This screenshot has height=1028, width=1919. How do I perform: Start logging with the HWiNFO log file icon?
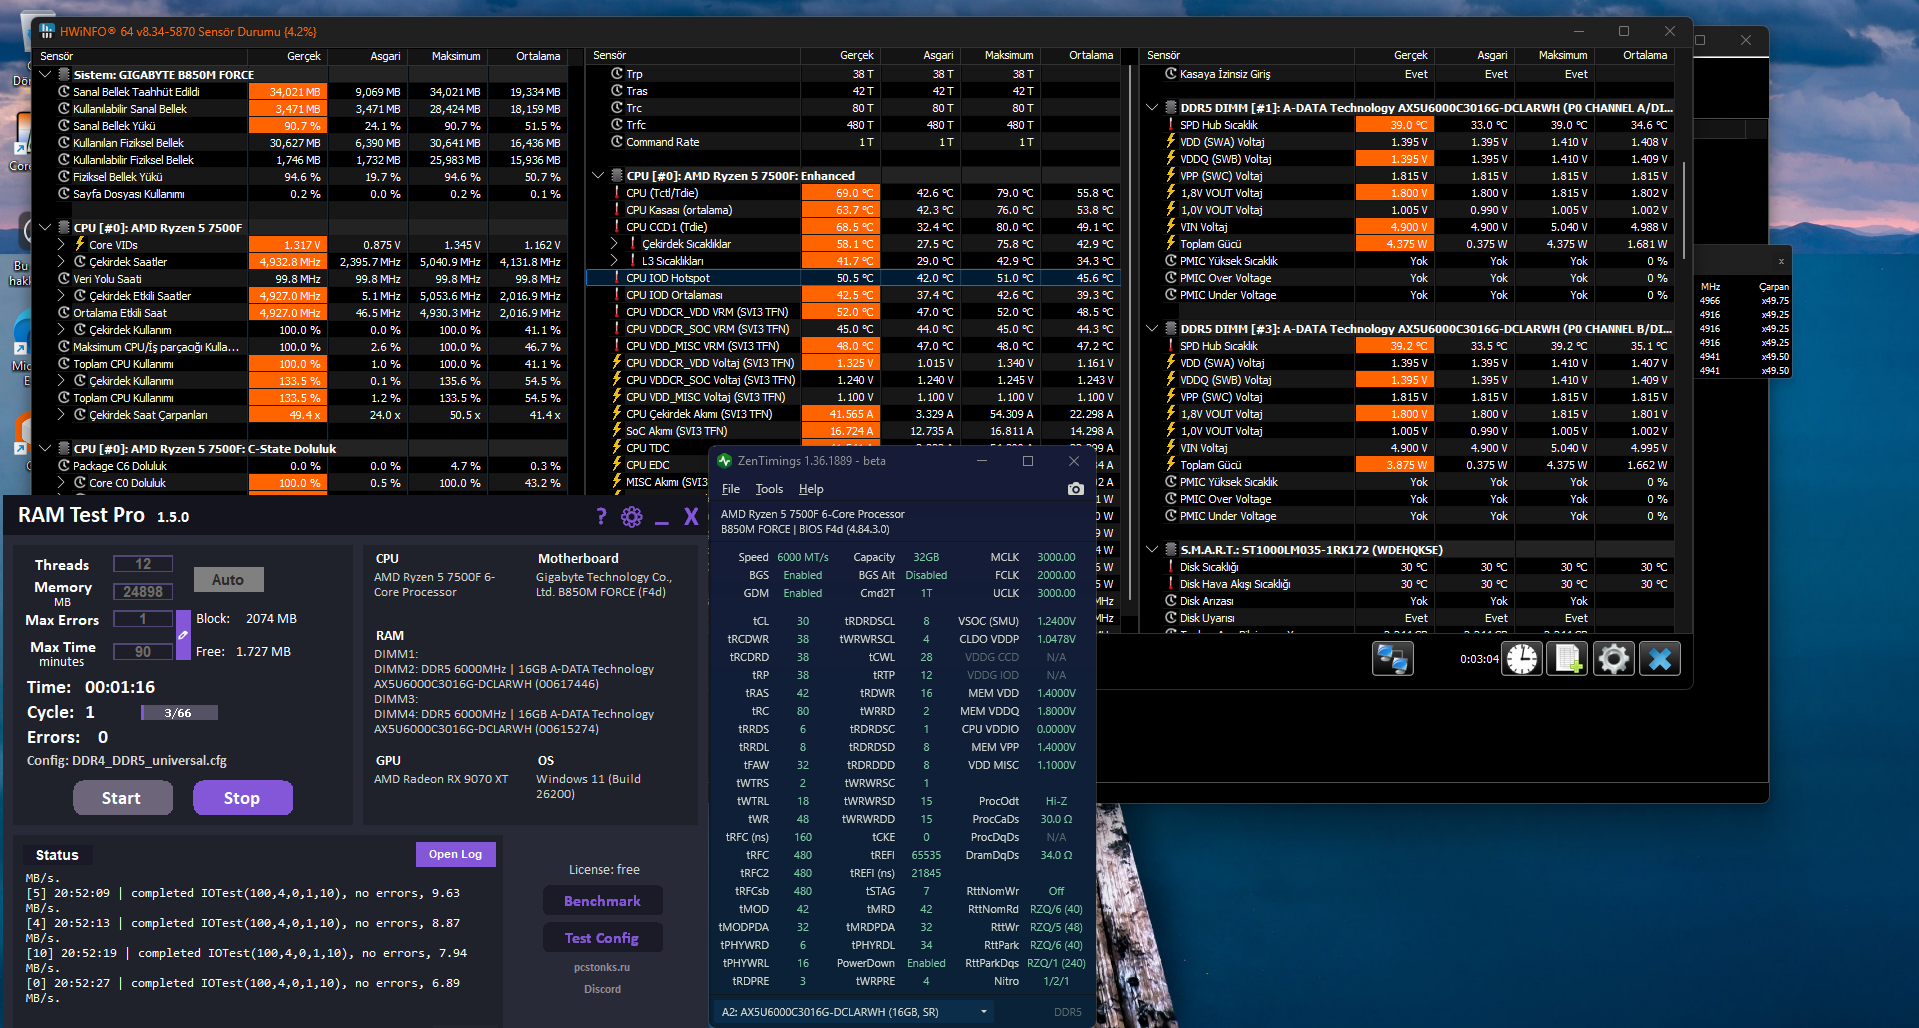pyautogui.click(x=1567, y=659)
